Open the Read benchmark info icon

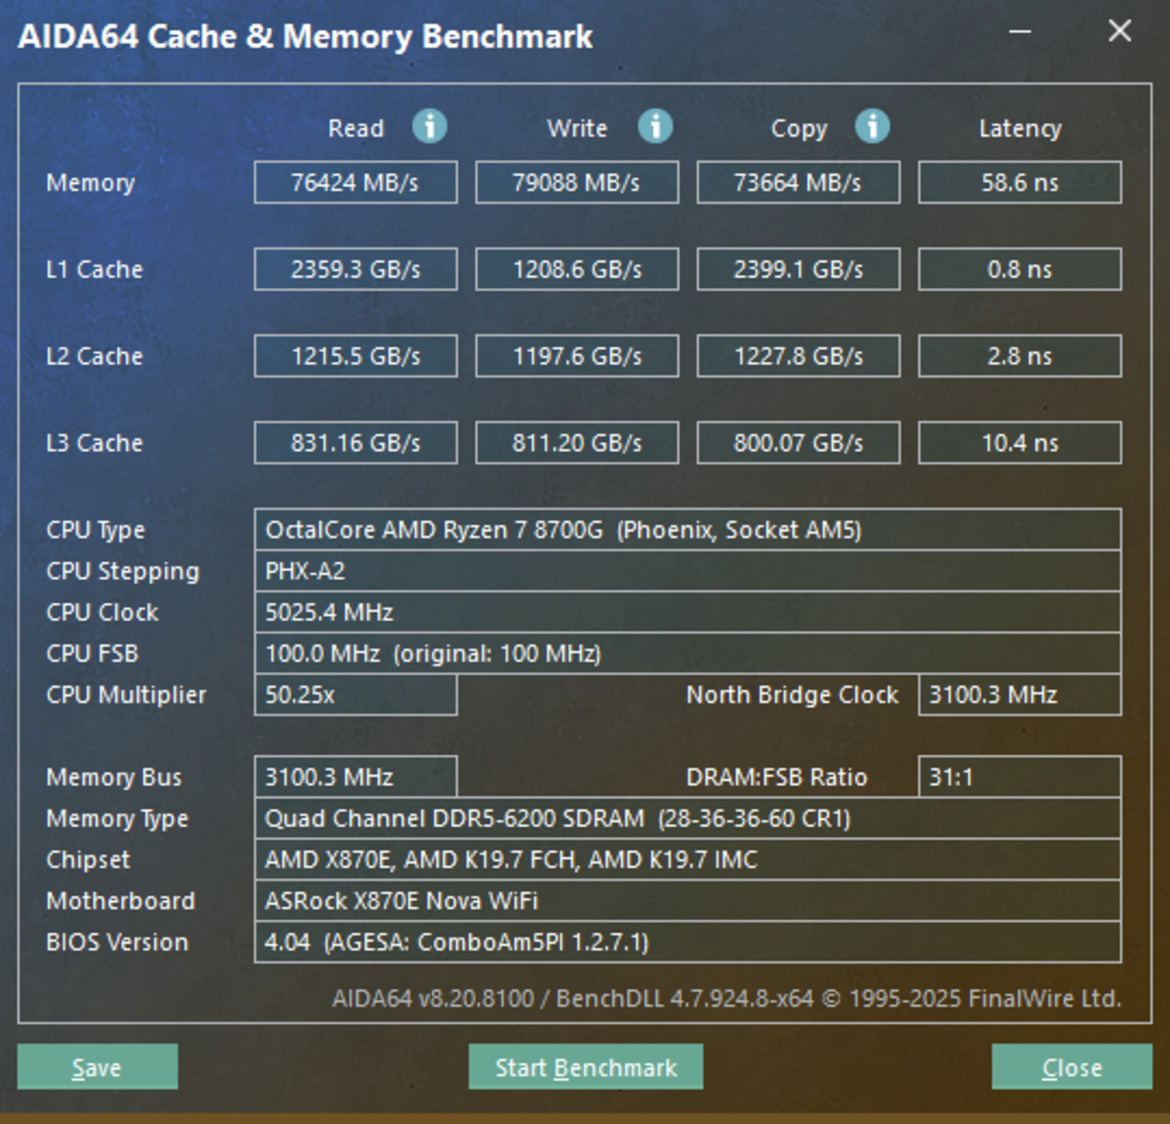click(x=430, y=127)
